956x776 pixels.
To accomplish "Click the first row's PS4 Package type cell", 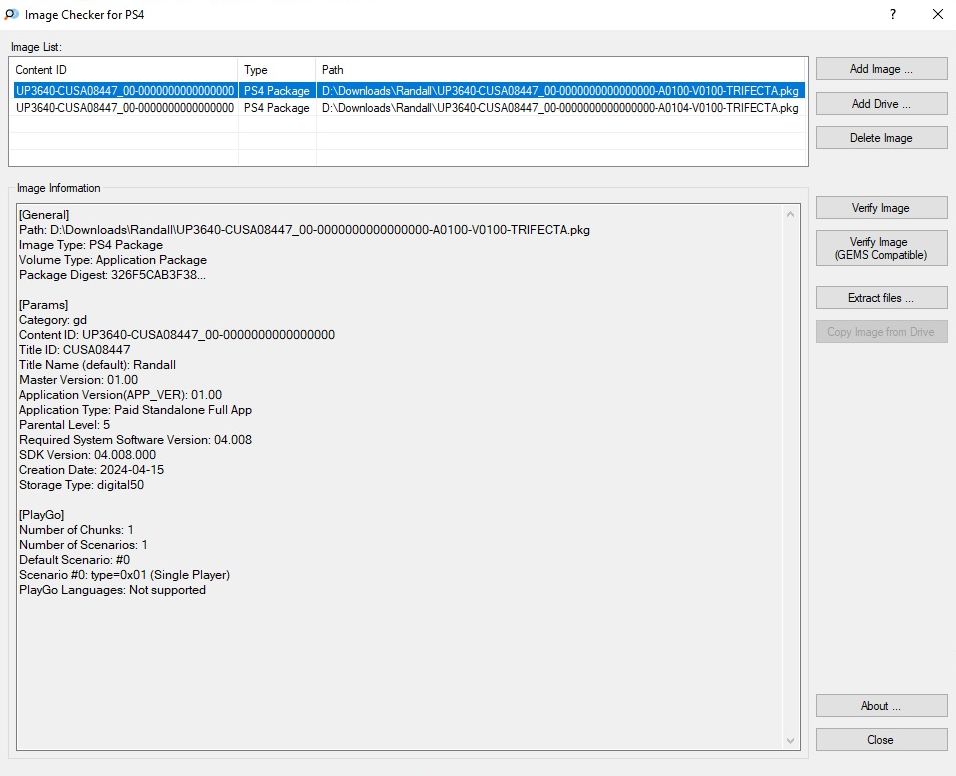I will tap(277, 91).
